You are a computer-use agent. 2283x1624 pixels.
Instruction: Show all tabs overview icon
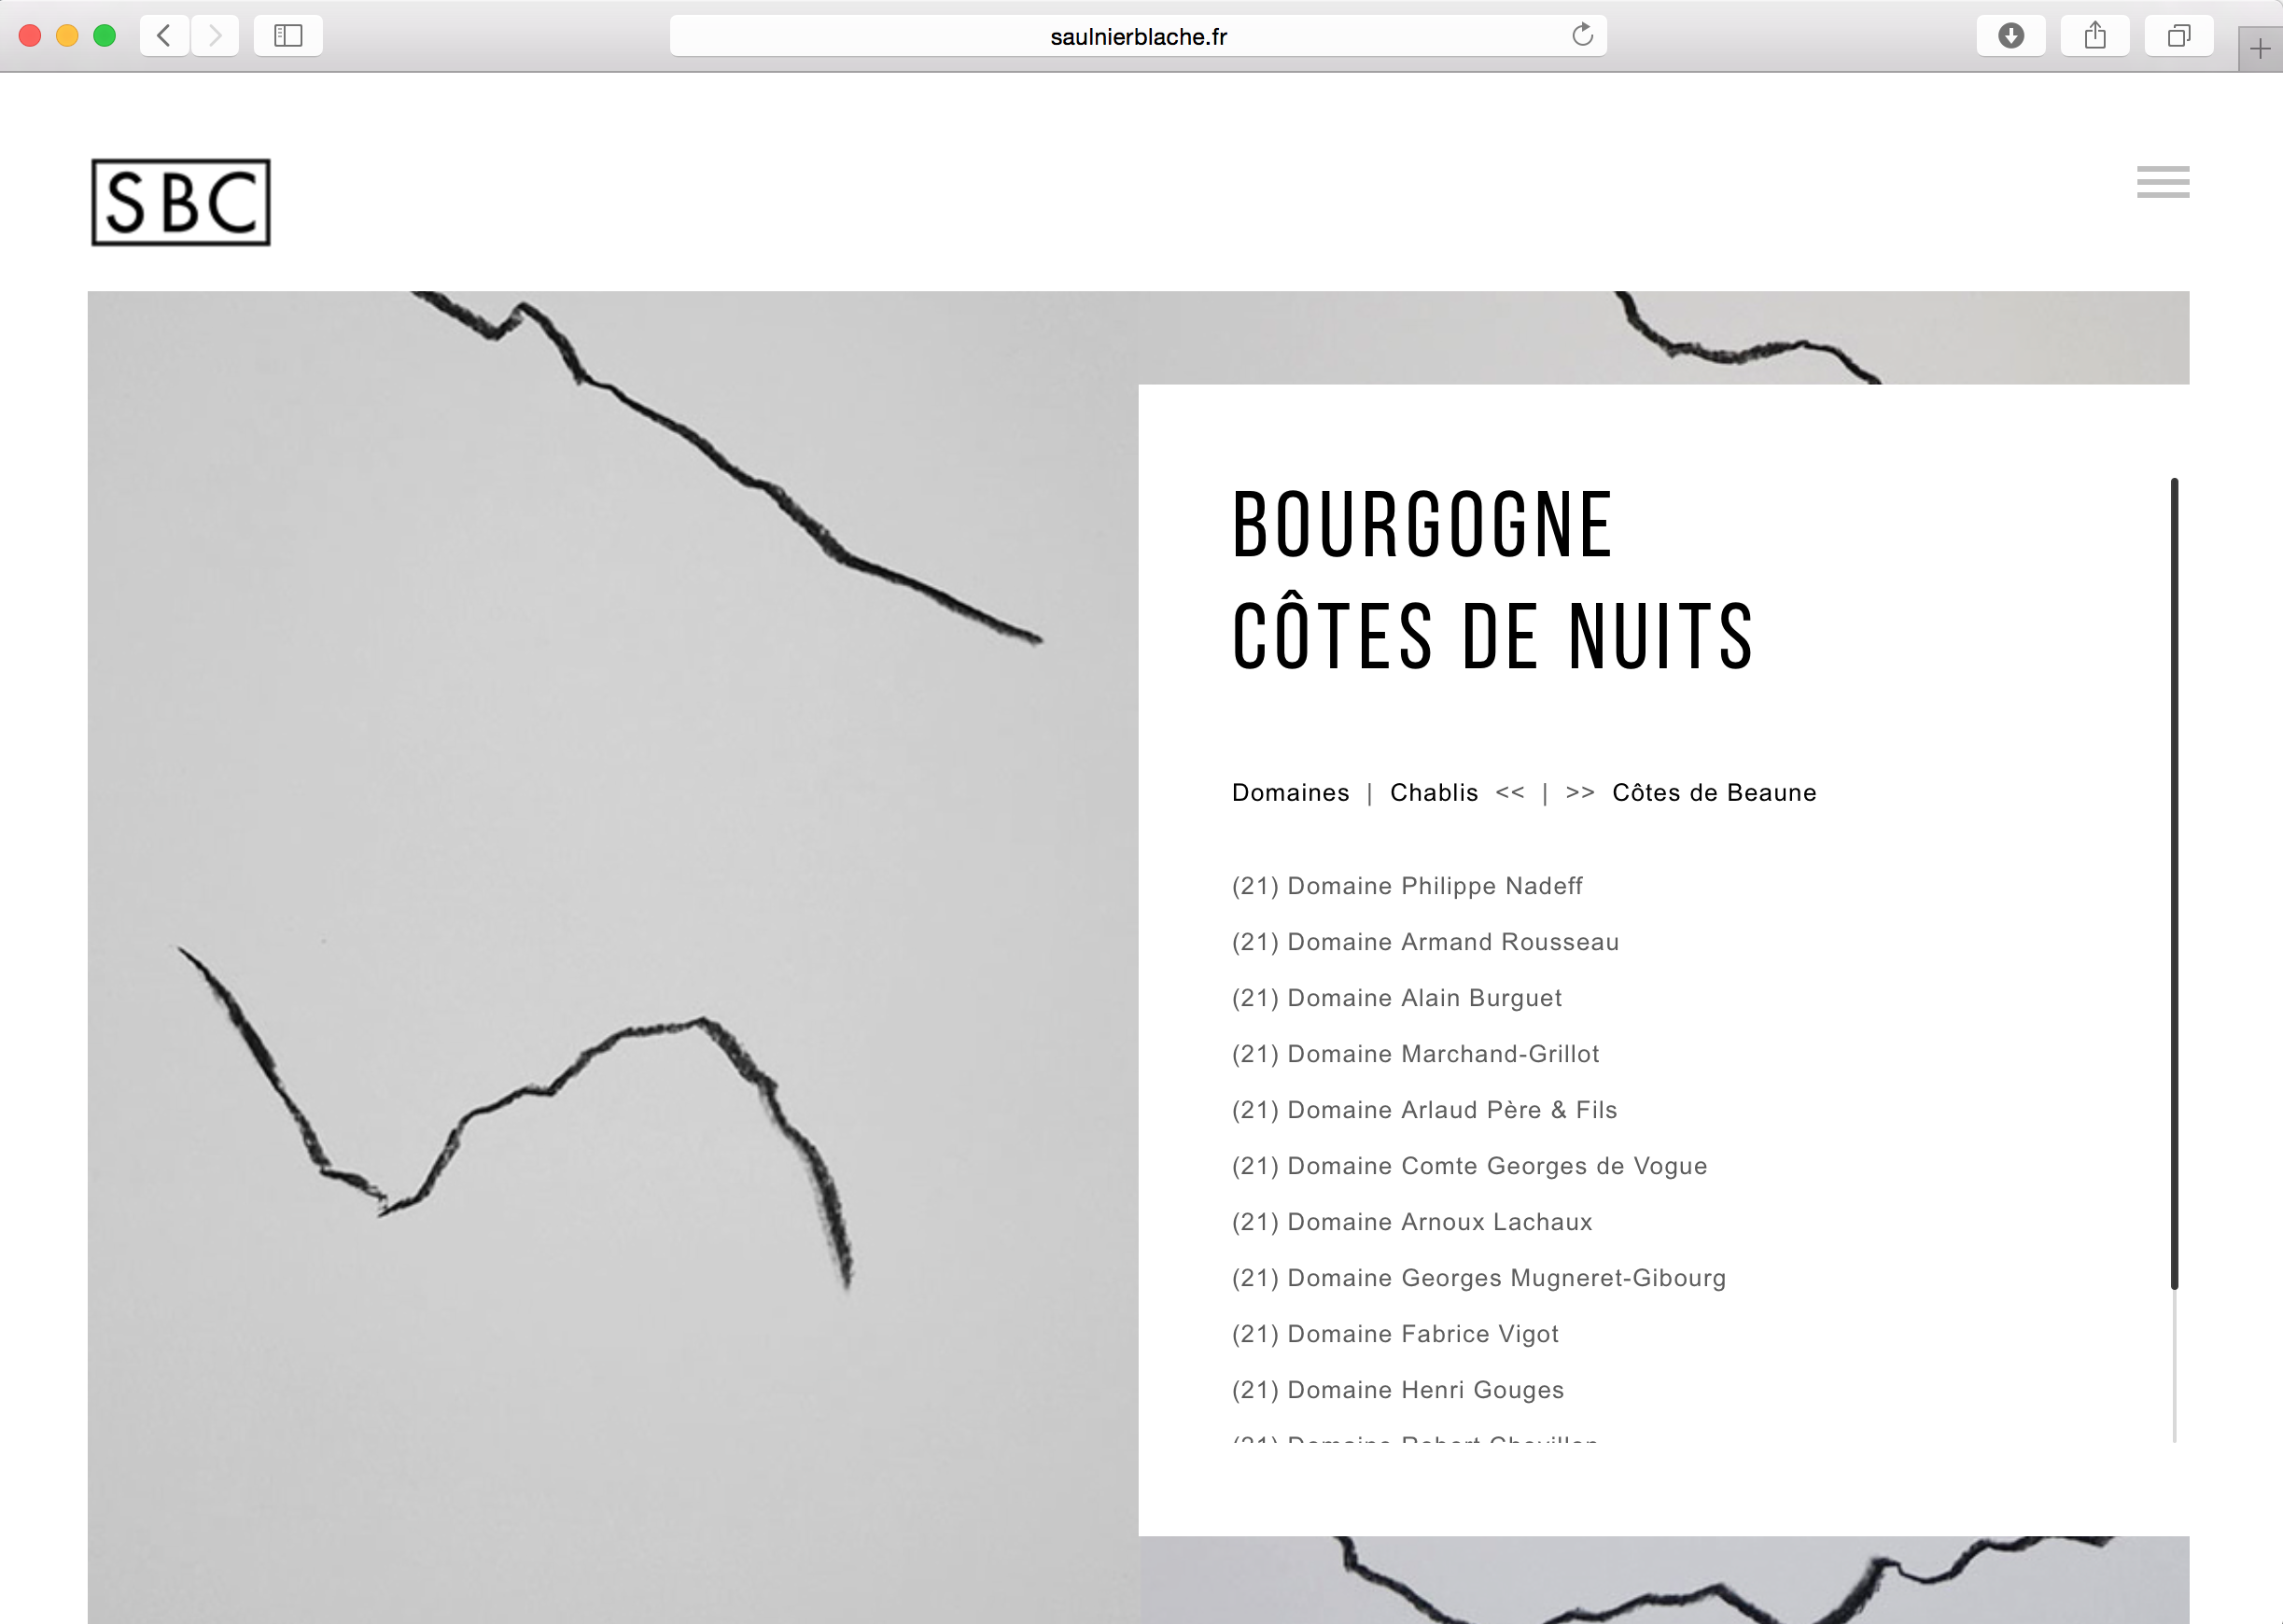click(x=2178, y=36)
